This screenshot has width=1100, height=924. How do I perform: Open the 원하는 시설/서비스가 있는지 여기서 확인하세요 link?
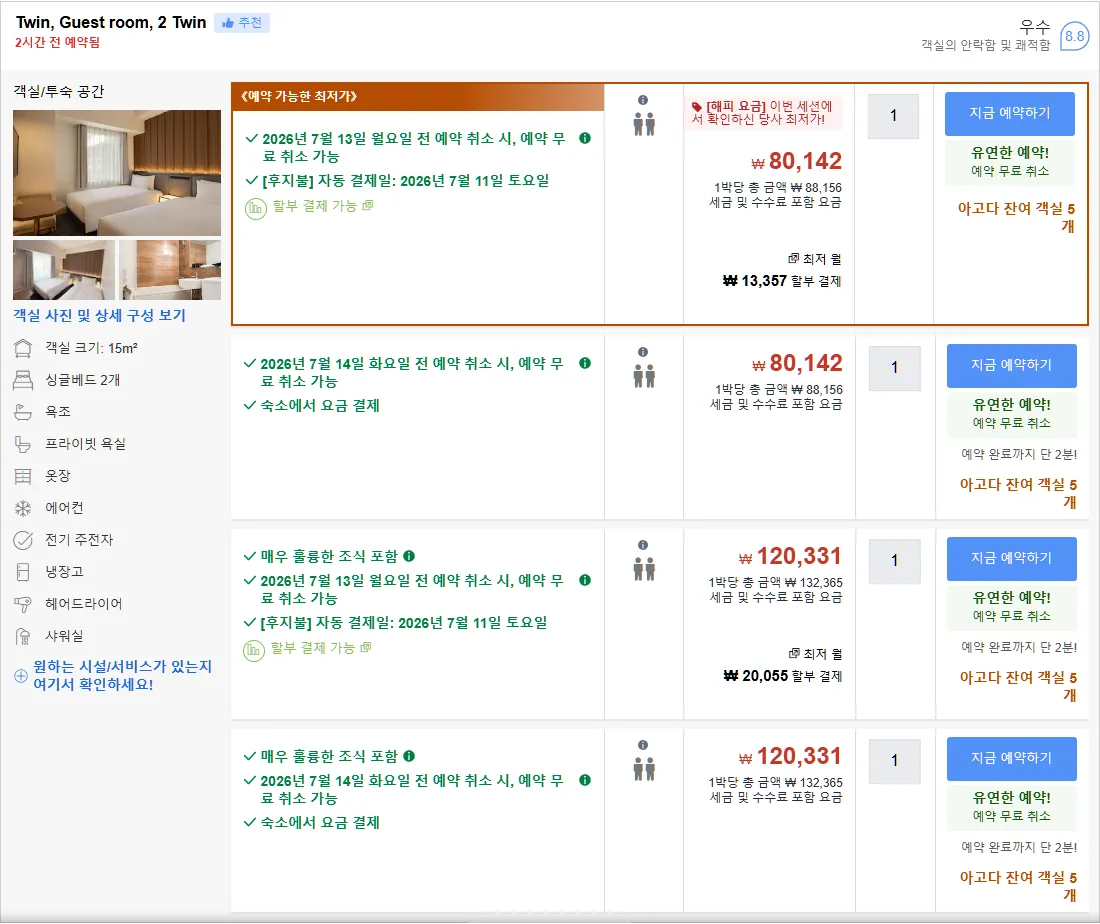coord(123,675)
